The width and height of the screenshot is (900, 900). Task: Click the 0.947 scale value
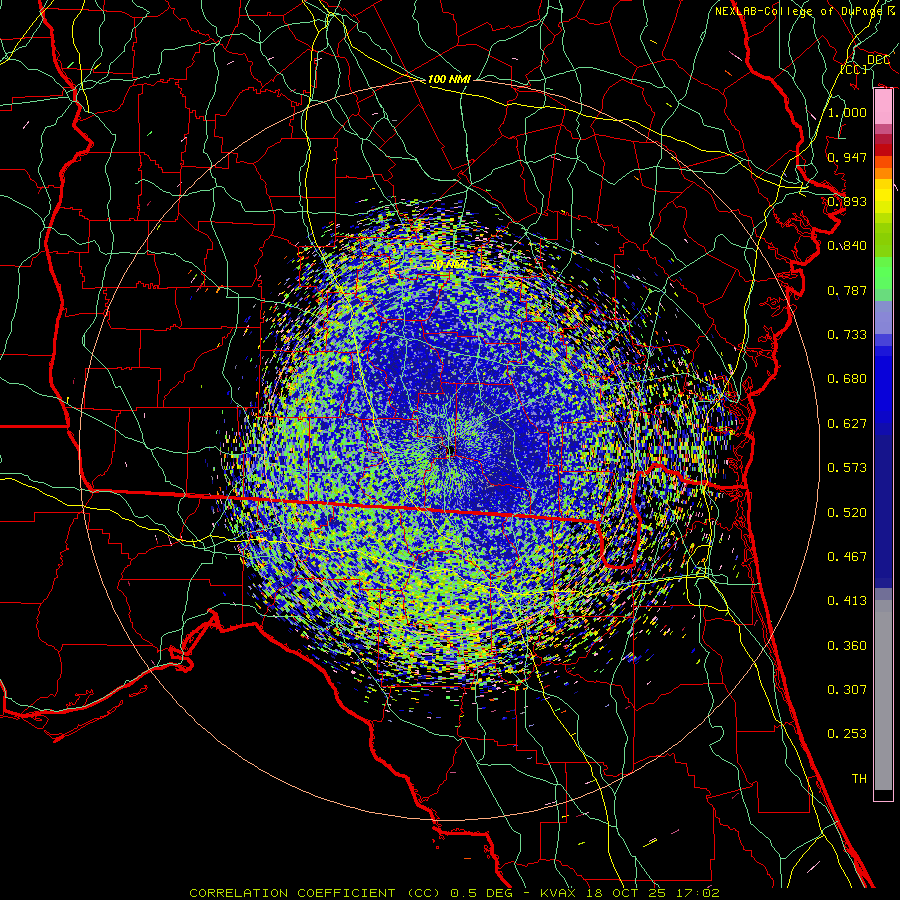coord(847,157)
